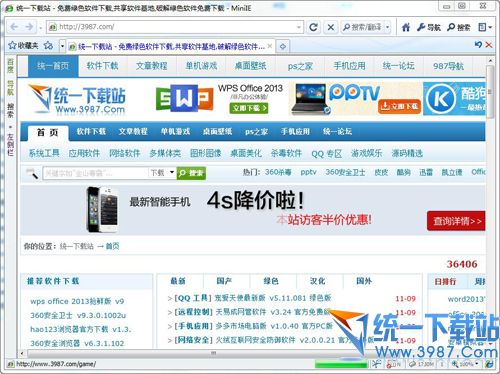Select the 统一首页 top tab
The image size is (500, 374).
pyautogui.click(x=53, y=66)
